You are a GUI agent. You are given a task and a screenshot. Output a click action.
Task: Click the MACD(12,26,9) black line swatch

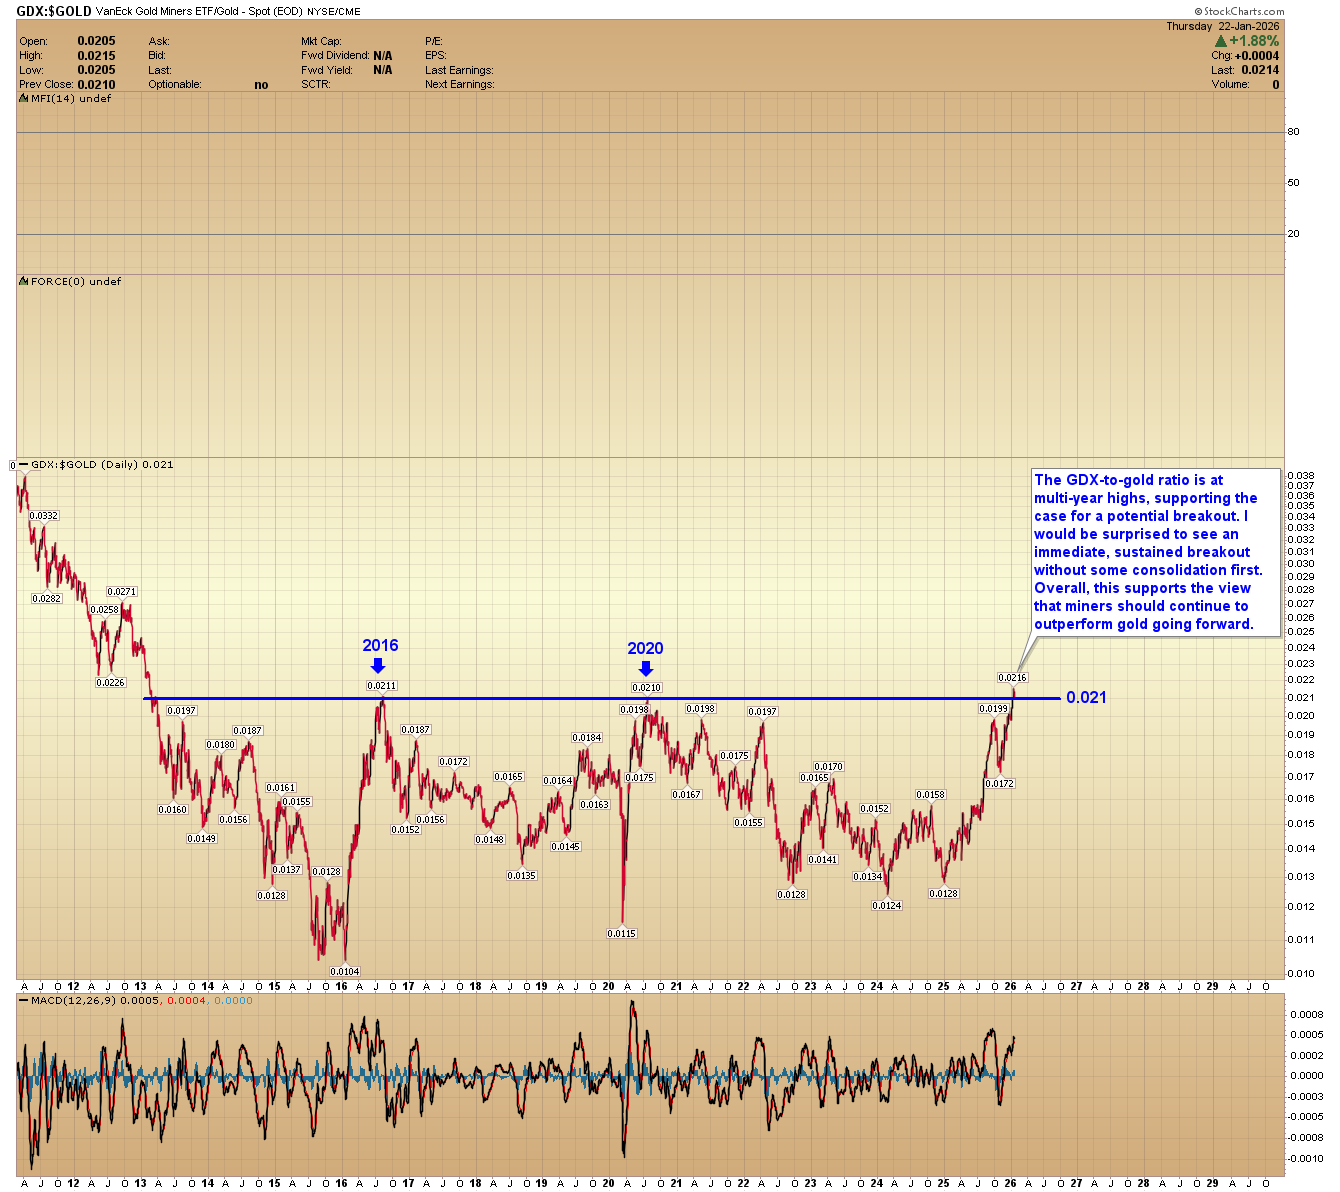25,1000
